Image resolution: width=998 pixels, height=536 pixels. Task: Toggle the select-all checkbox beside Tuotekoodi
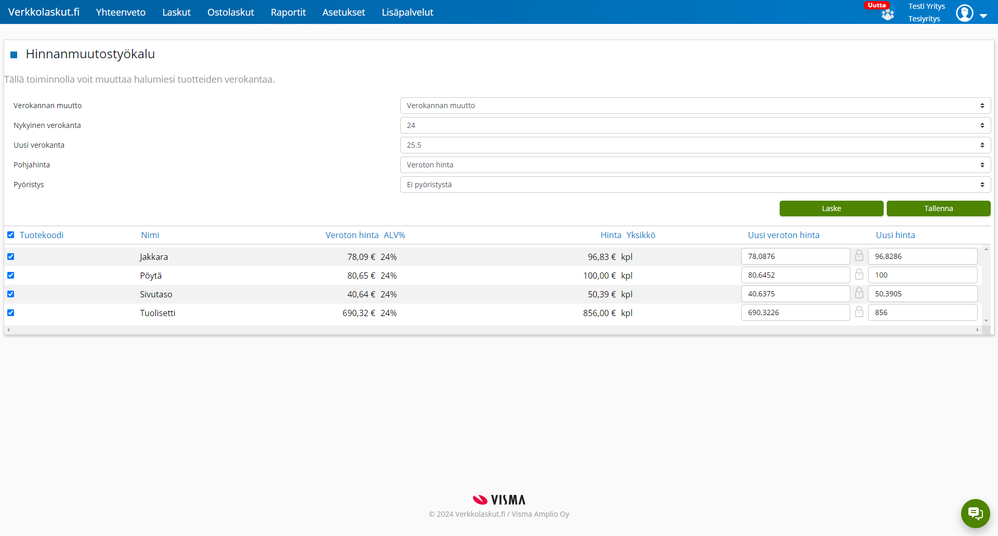coord(11,235)
